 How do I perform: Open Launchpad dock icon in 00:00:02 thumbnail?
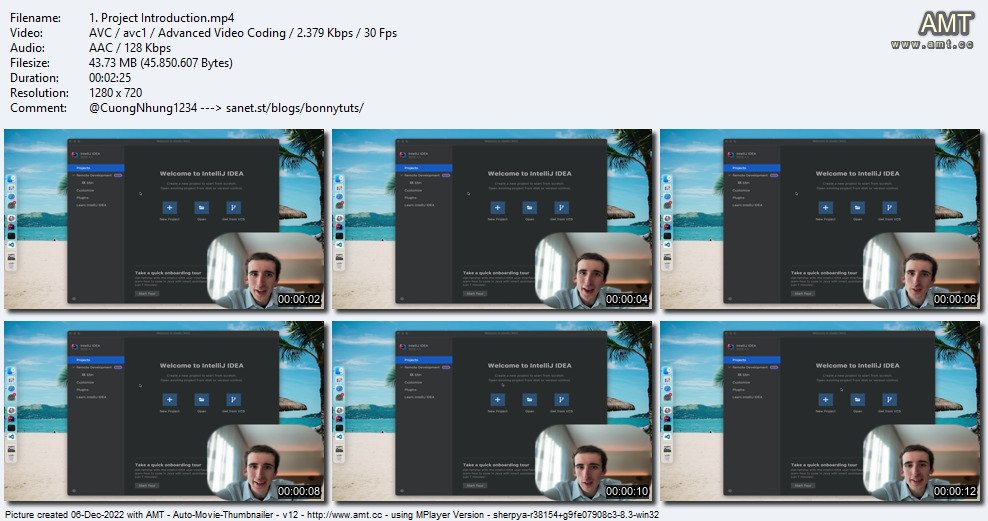(11, 188)
